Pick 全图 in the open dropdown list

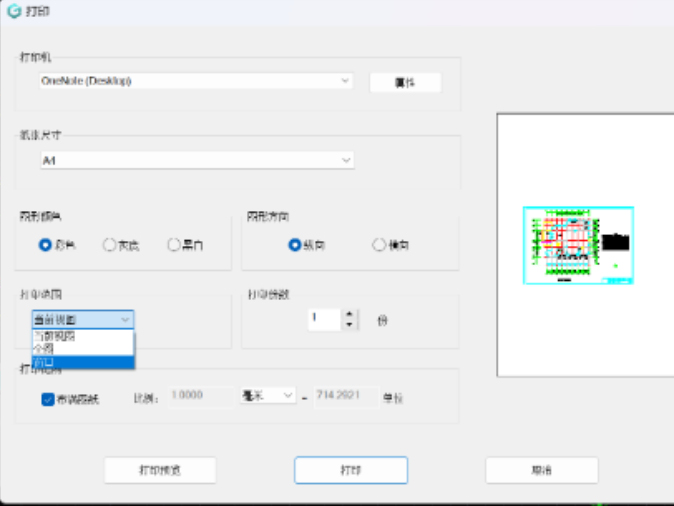coord(83,349)
